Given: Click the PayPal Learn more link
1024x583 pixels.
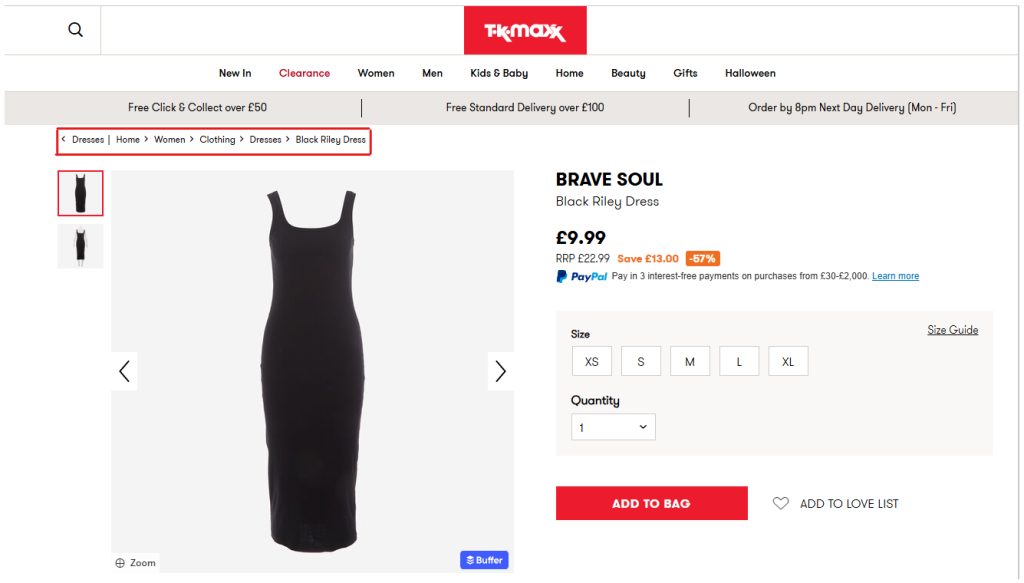Looking at the screenshot, I should 895,276.
